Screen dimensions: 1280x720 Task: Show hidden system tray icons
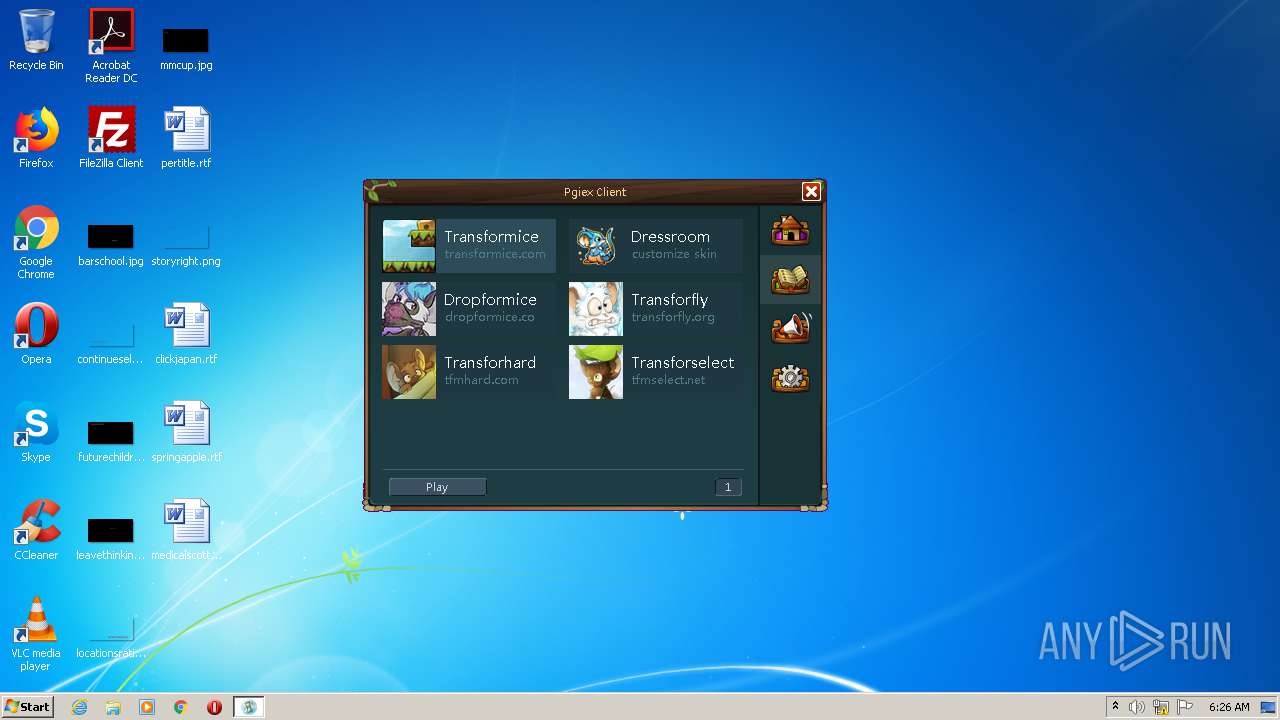(x=1115, y=707)
